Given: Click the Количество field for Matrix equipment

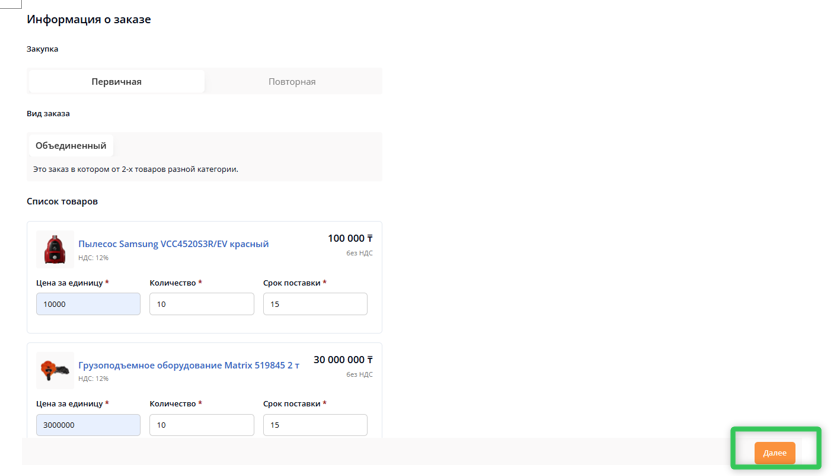Looking at the screenshot, I should (201, 425).
